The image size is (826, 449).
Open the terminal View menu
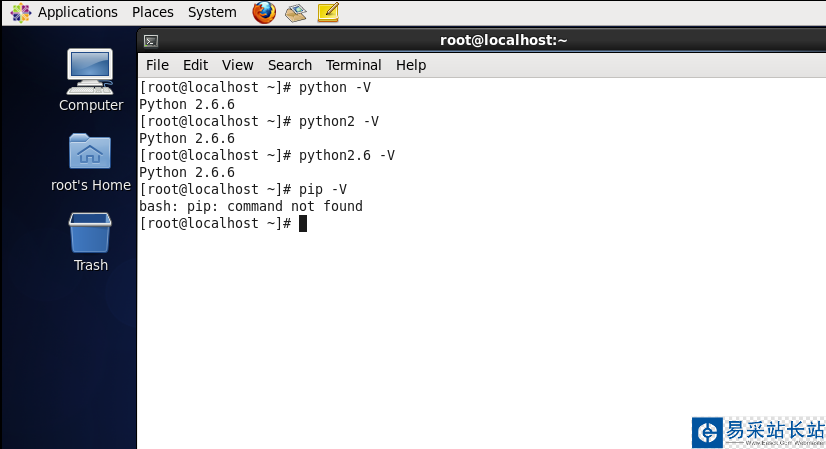pyautogui.click(x=237, y=65)
